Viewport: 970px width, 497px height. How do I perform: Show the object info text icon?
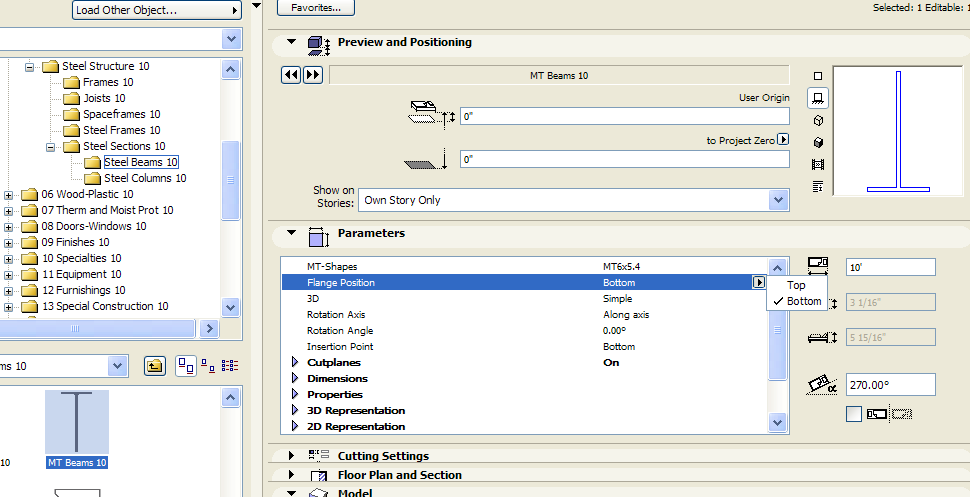coord(818,186)
